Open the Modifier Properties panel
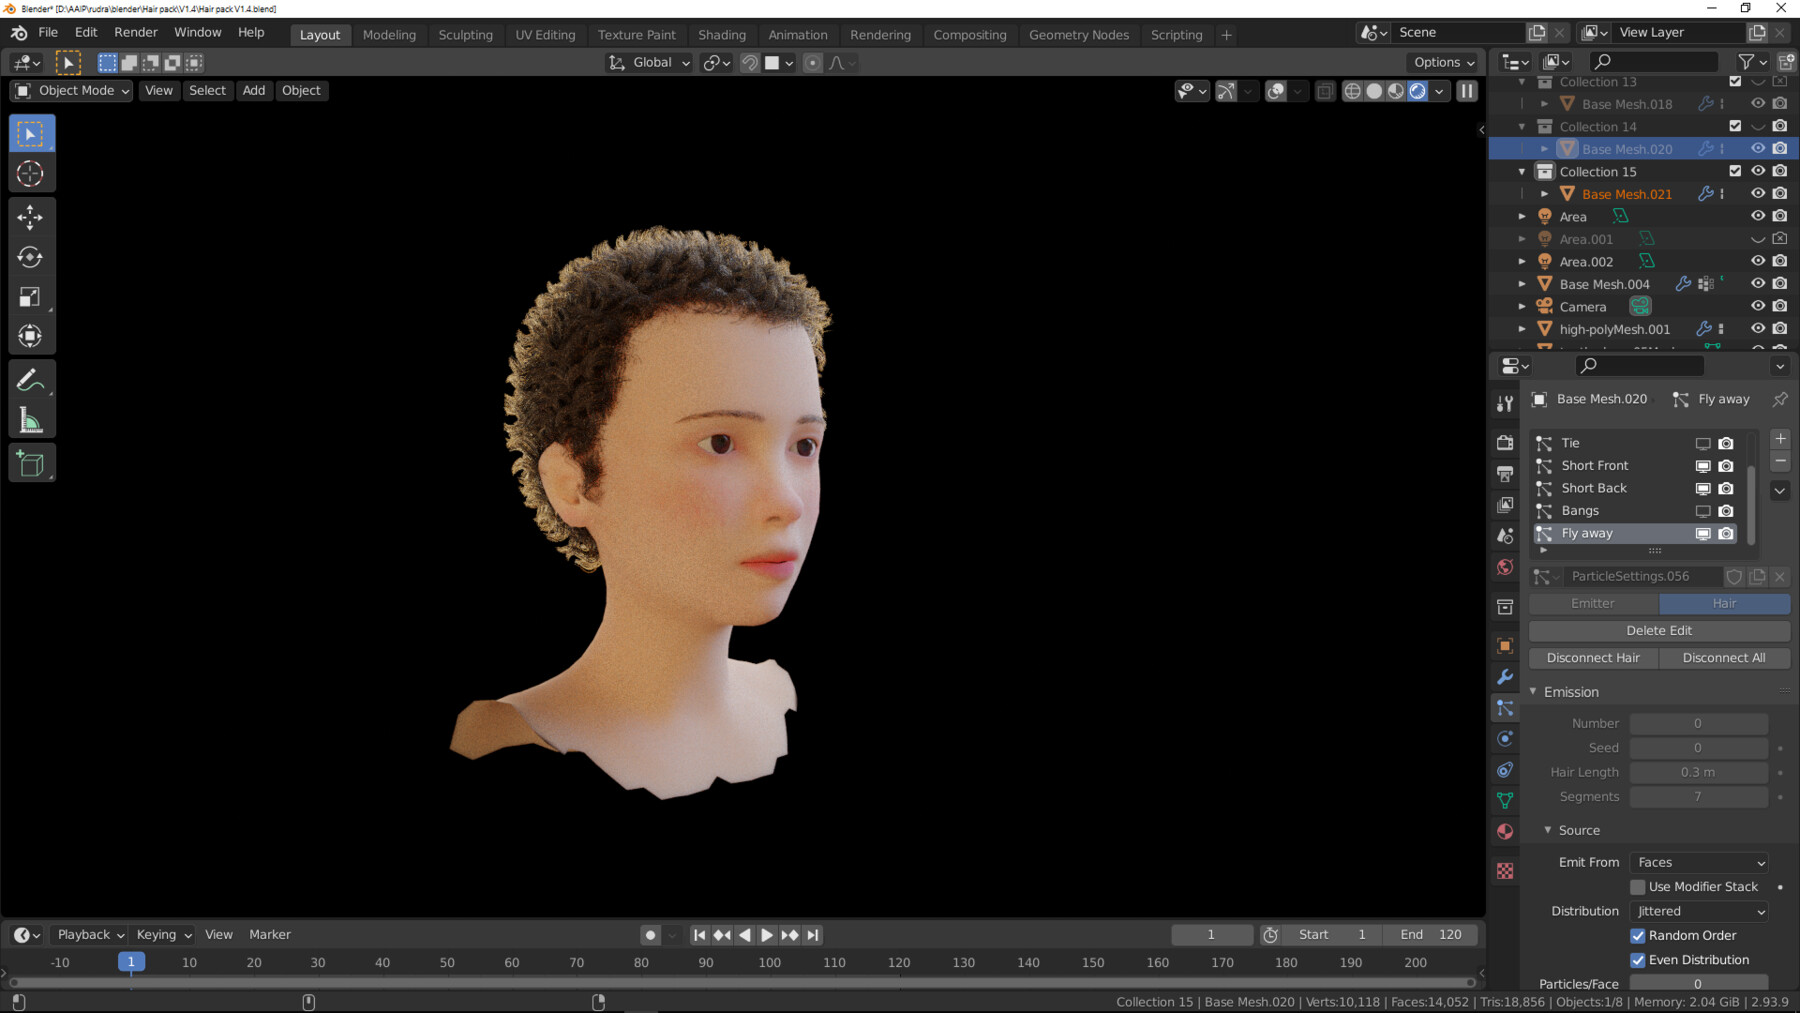The height and width of the screenshot is (1013, 1800). pyautogui.click(x=1505, y=677)
